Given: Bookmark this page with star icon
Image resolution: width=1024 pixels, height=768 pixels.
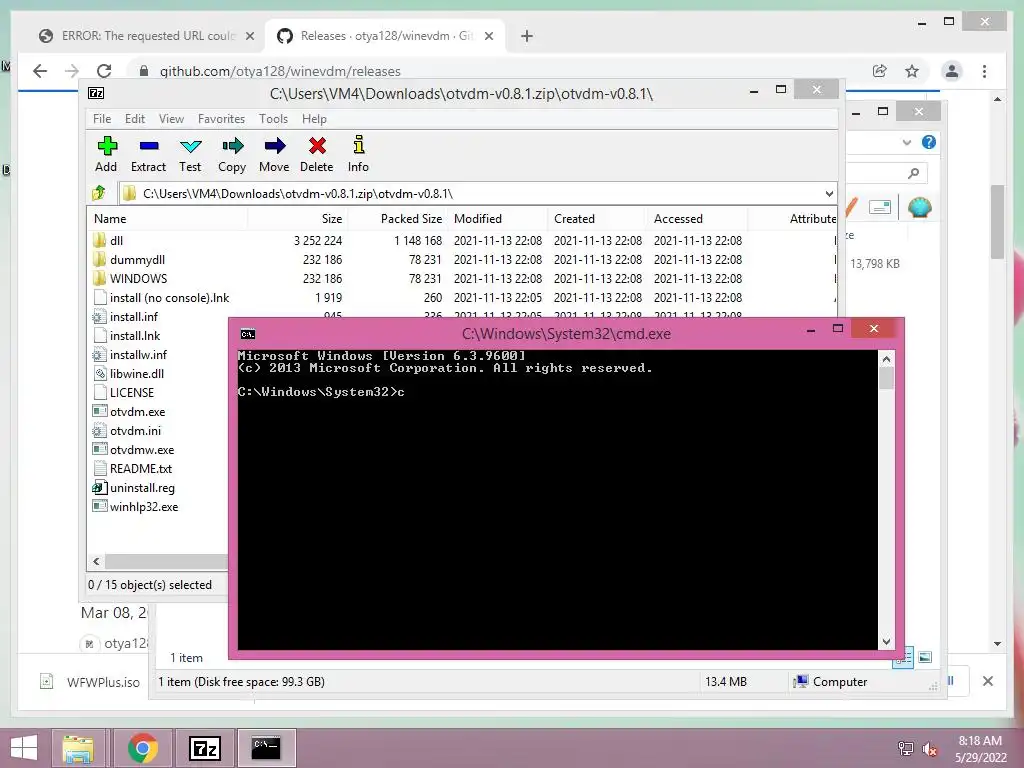Looking at the screenshot, I should [912, 71].
